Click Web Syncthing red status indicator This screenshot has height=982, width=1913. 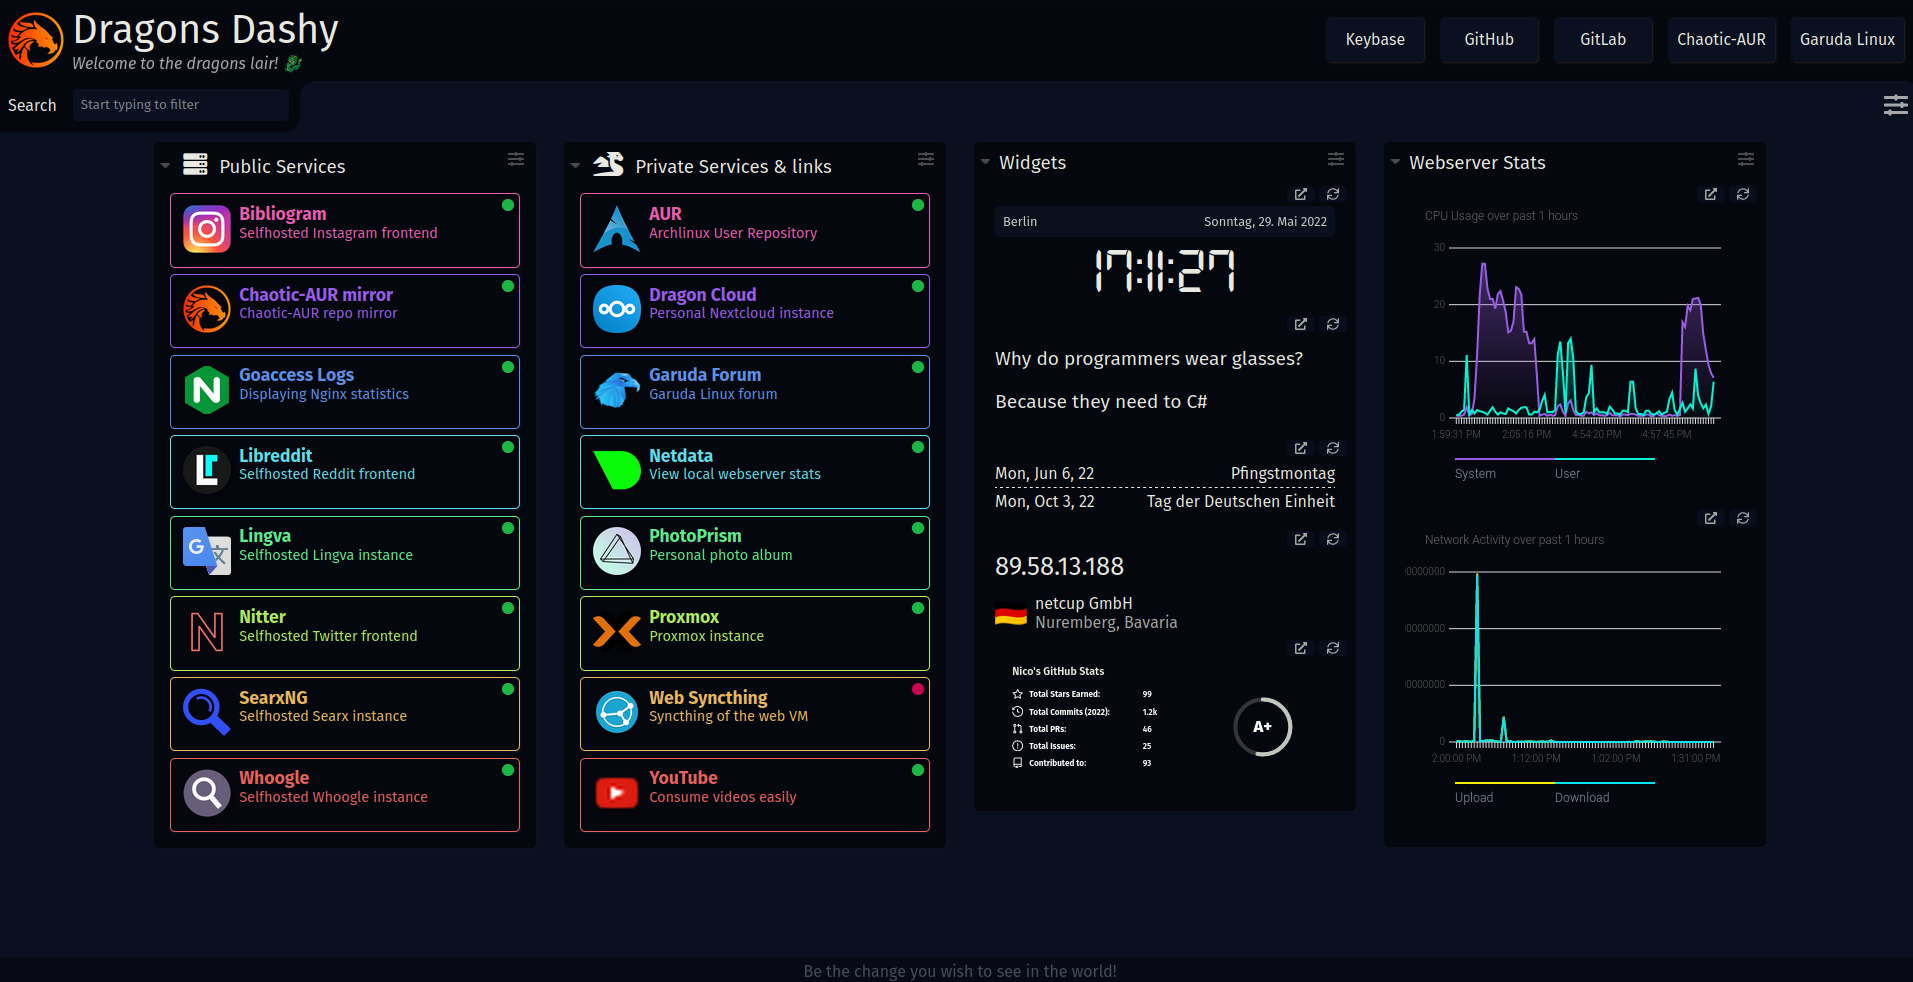(917, 689)
